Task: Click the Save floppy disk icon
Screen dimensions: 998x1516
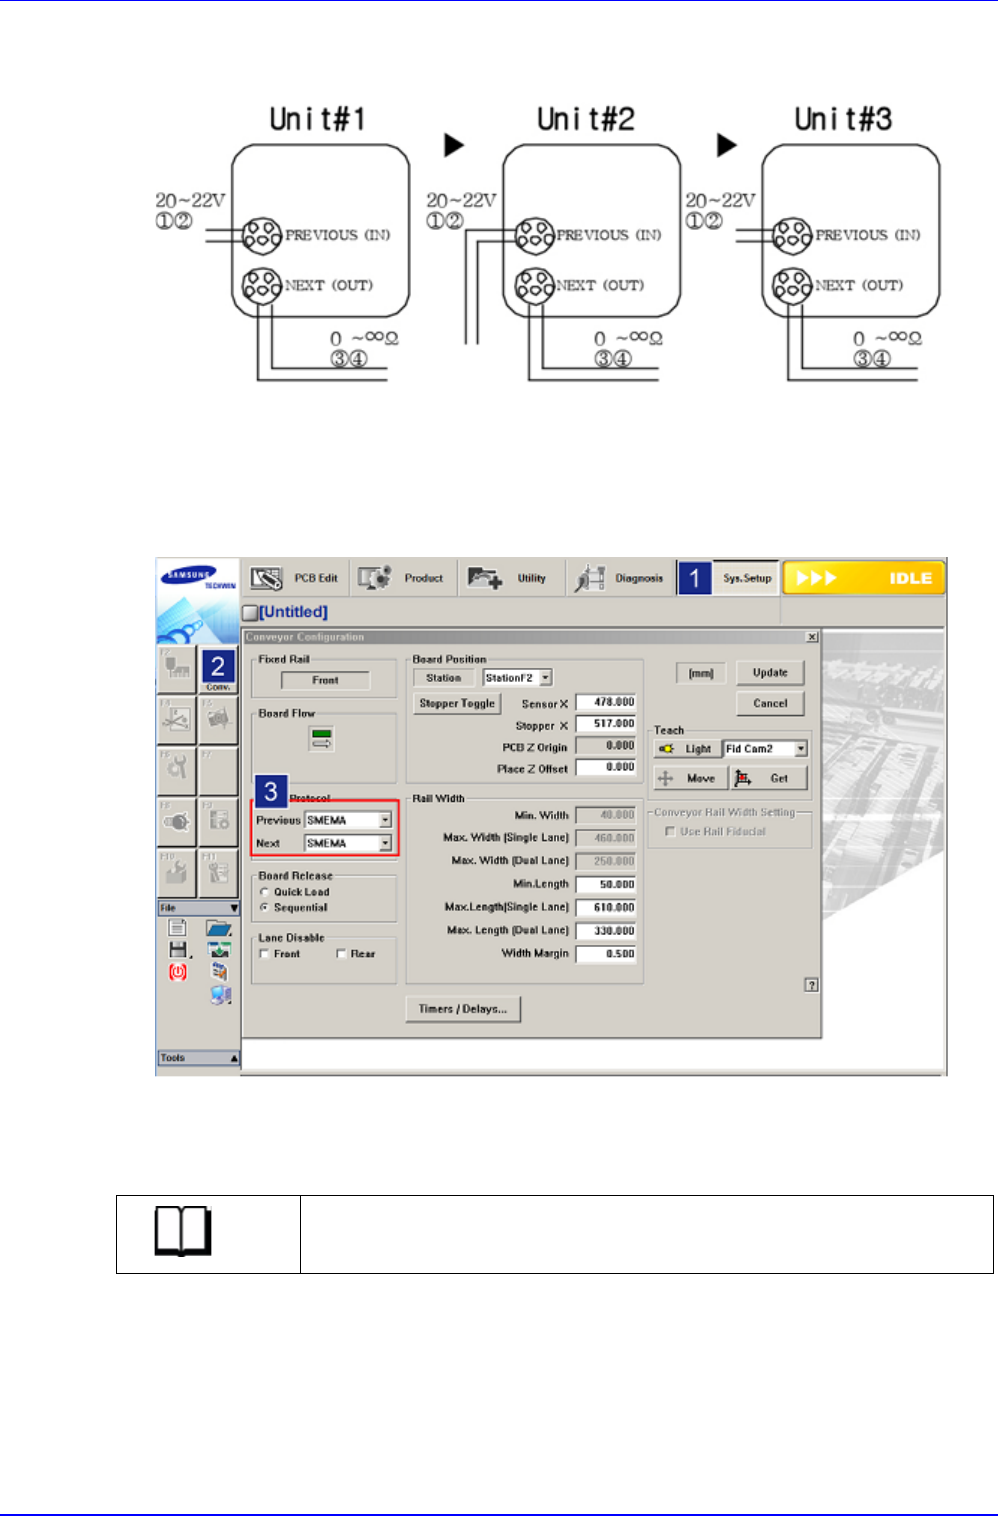Action: tap(177, 950)
